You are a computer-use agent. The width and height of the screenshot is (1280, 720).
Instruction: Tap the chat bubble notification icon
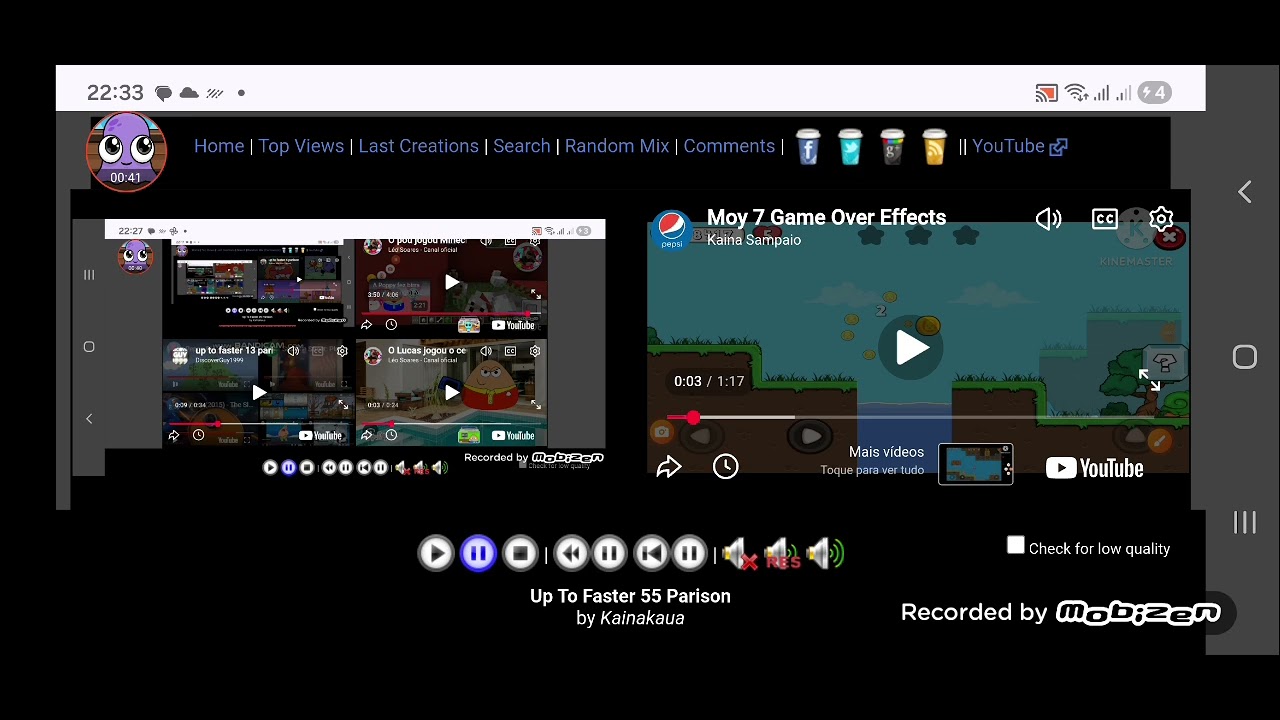(164, 93)
